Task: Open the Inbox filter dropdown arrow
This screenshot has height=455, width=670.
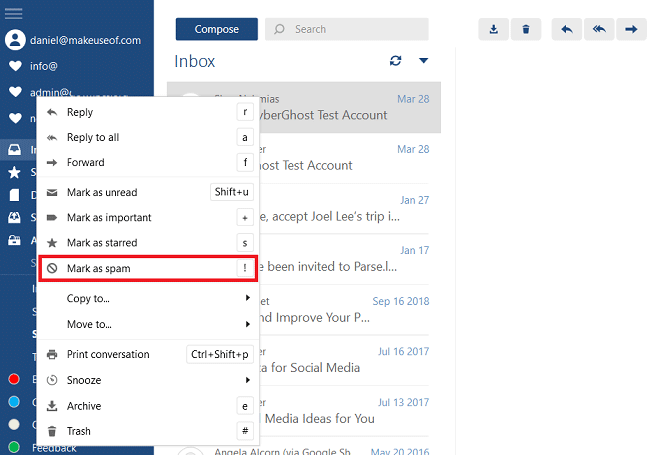Action: point(423,61)
